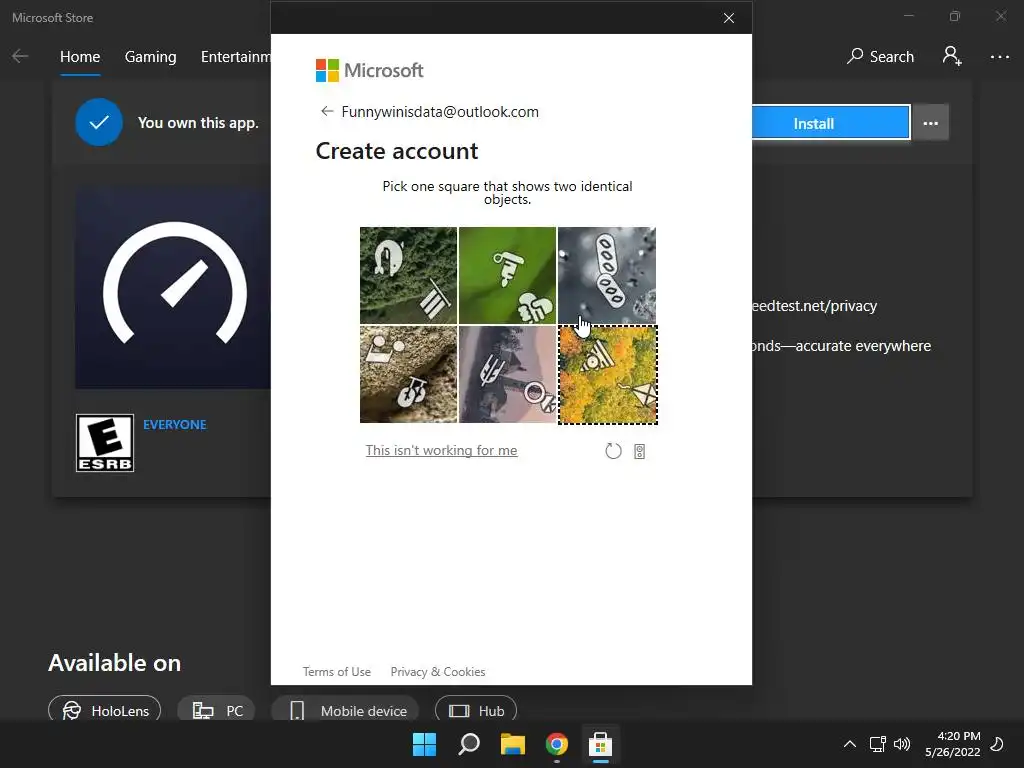Switch to the Gaming tab
This screenshot has height=768, width=1024.
tap(150, 57)
